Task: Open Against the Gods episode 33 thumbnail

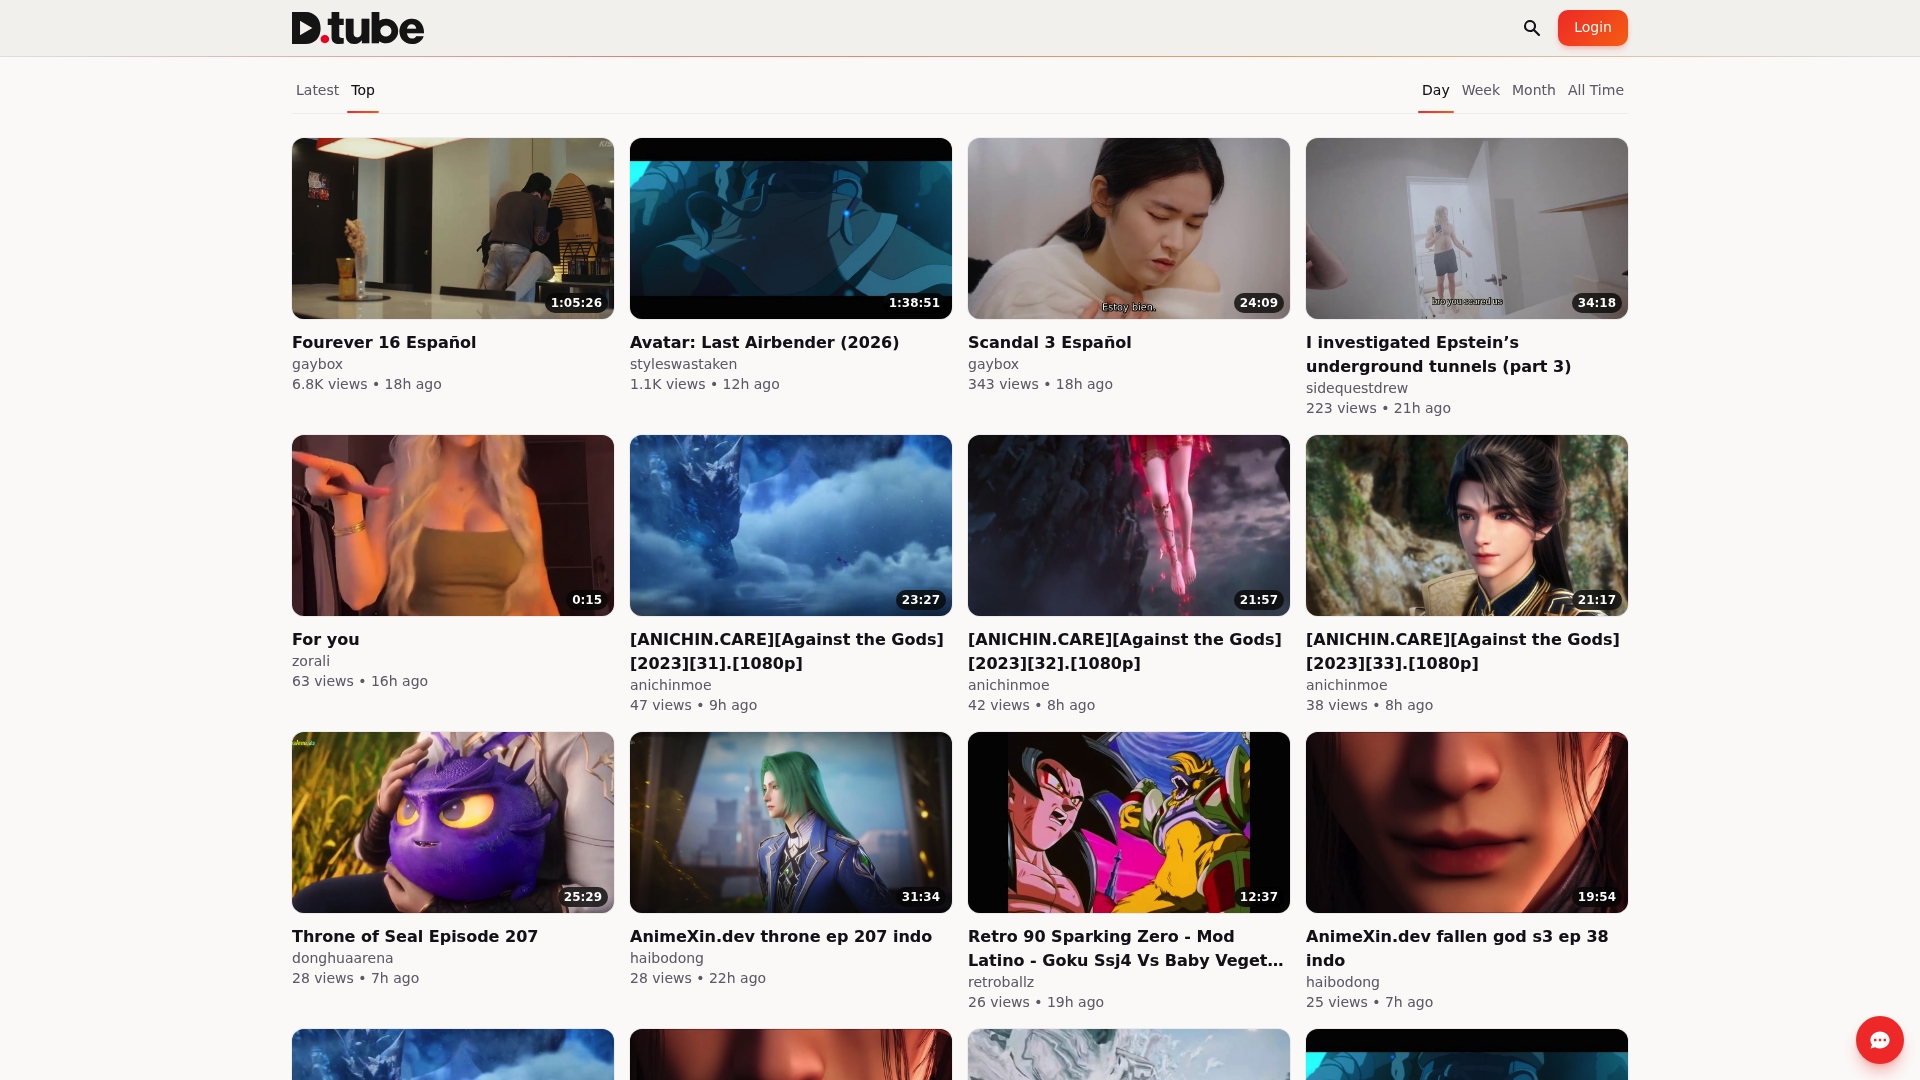Action: 1467,525
